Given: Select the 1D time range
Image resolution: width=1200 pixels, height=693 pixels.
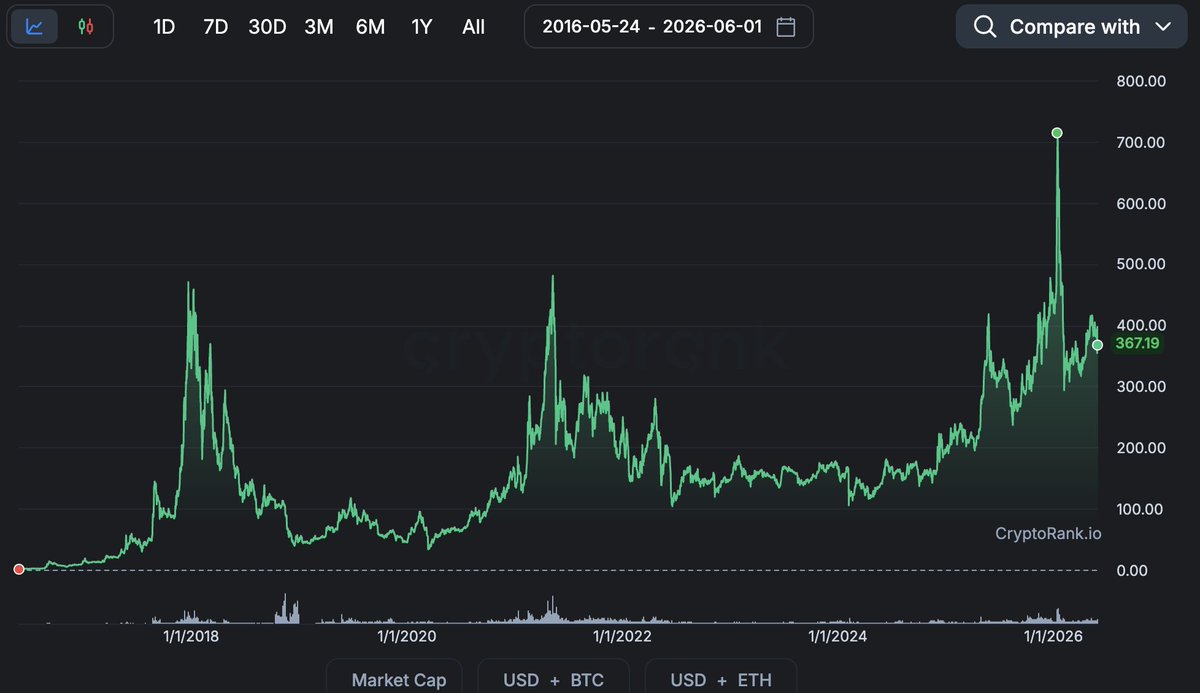Looking at the screenshot, I should point(164,27).
